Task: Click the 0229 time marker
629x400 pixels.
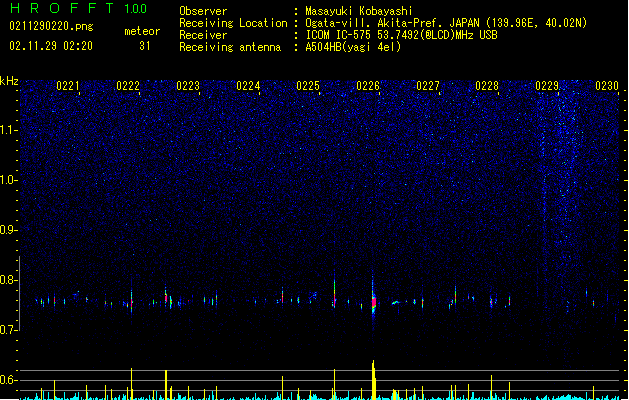Action: coord(547,86)
